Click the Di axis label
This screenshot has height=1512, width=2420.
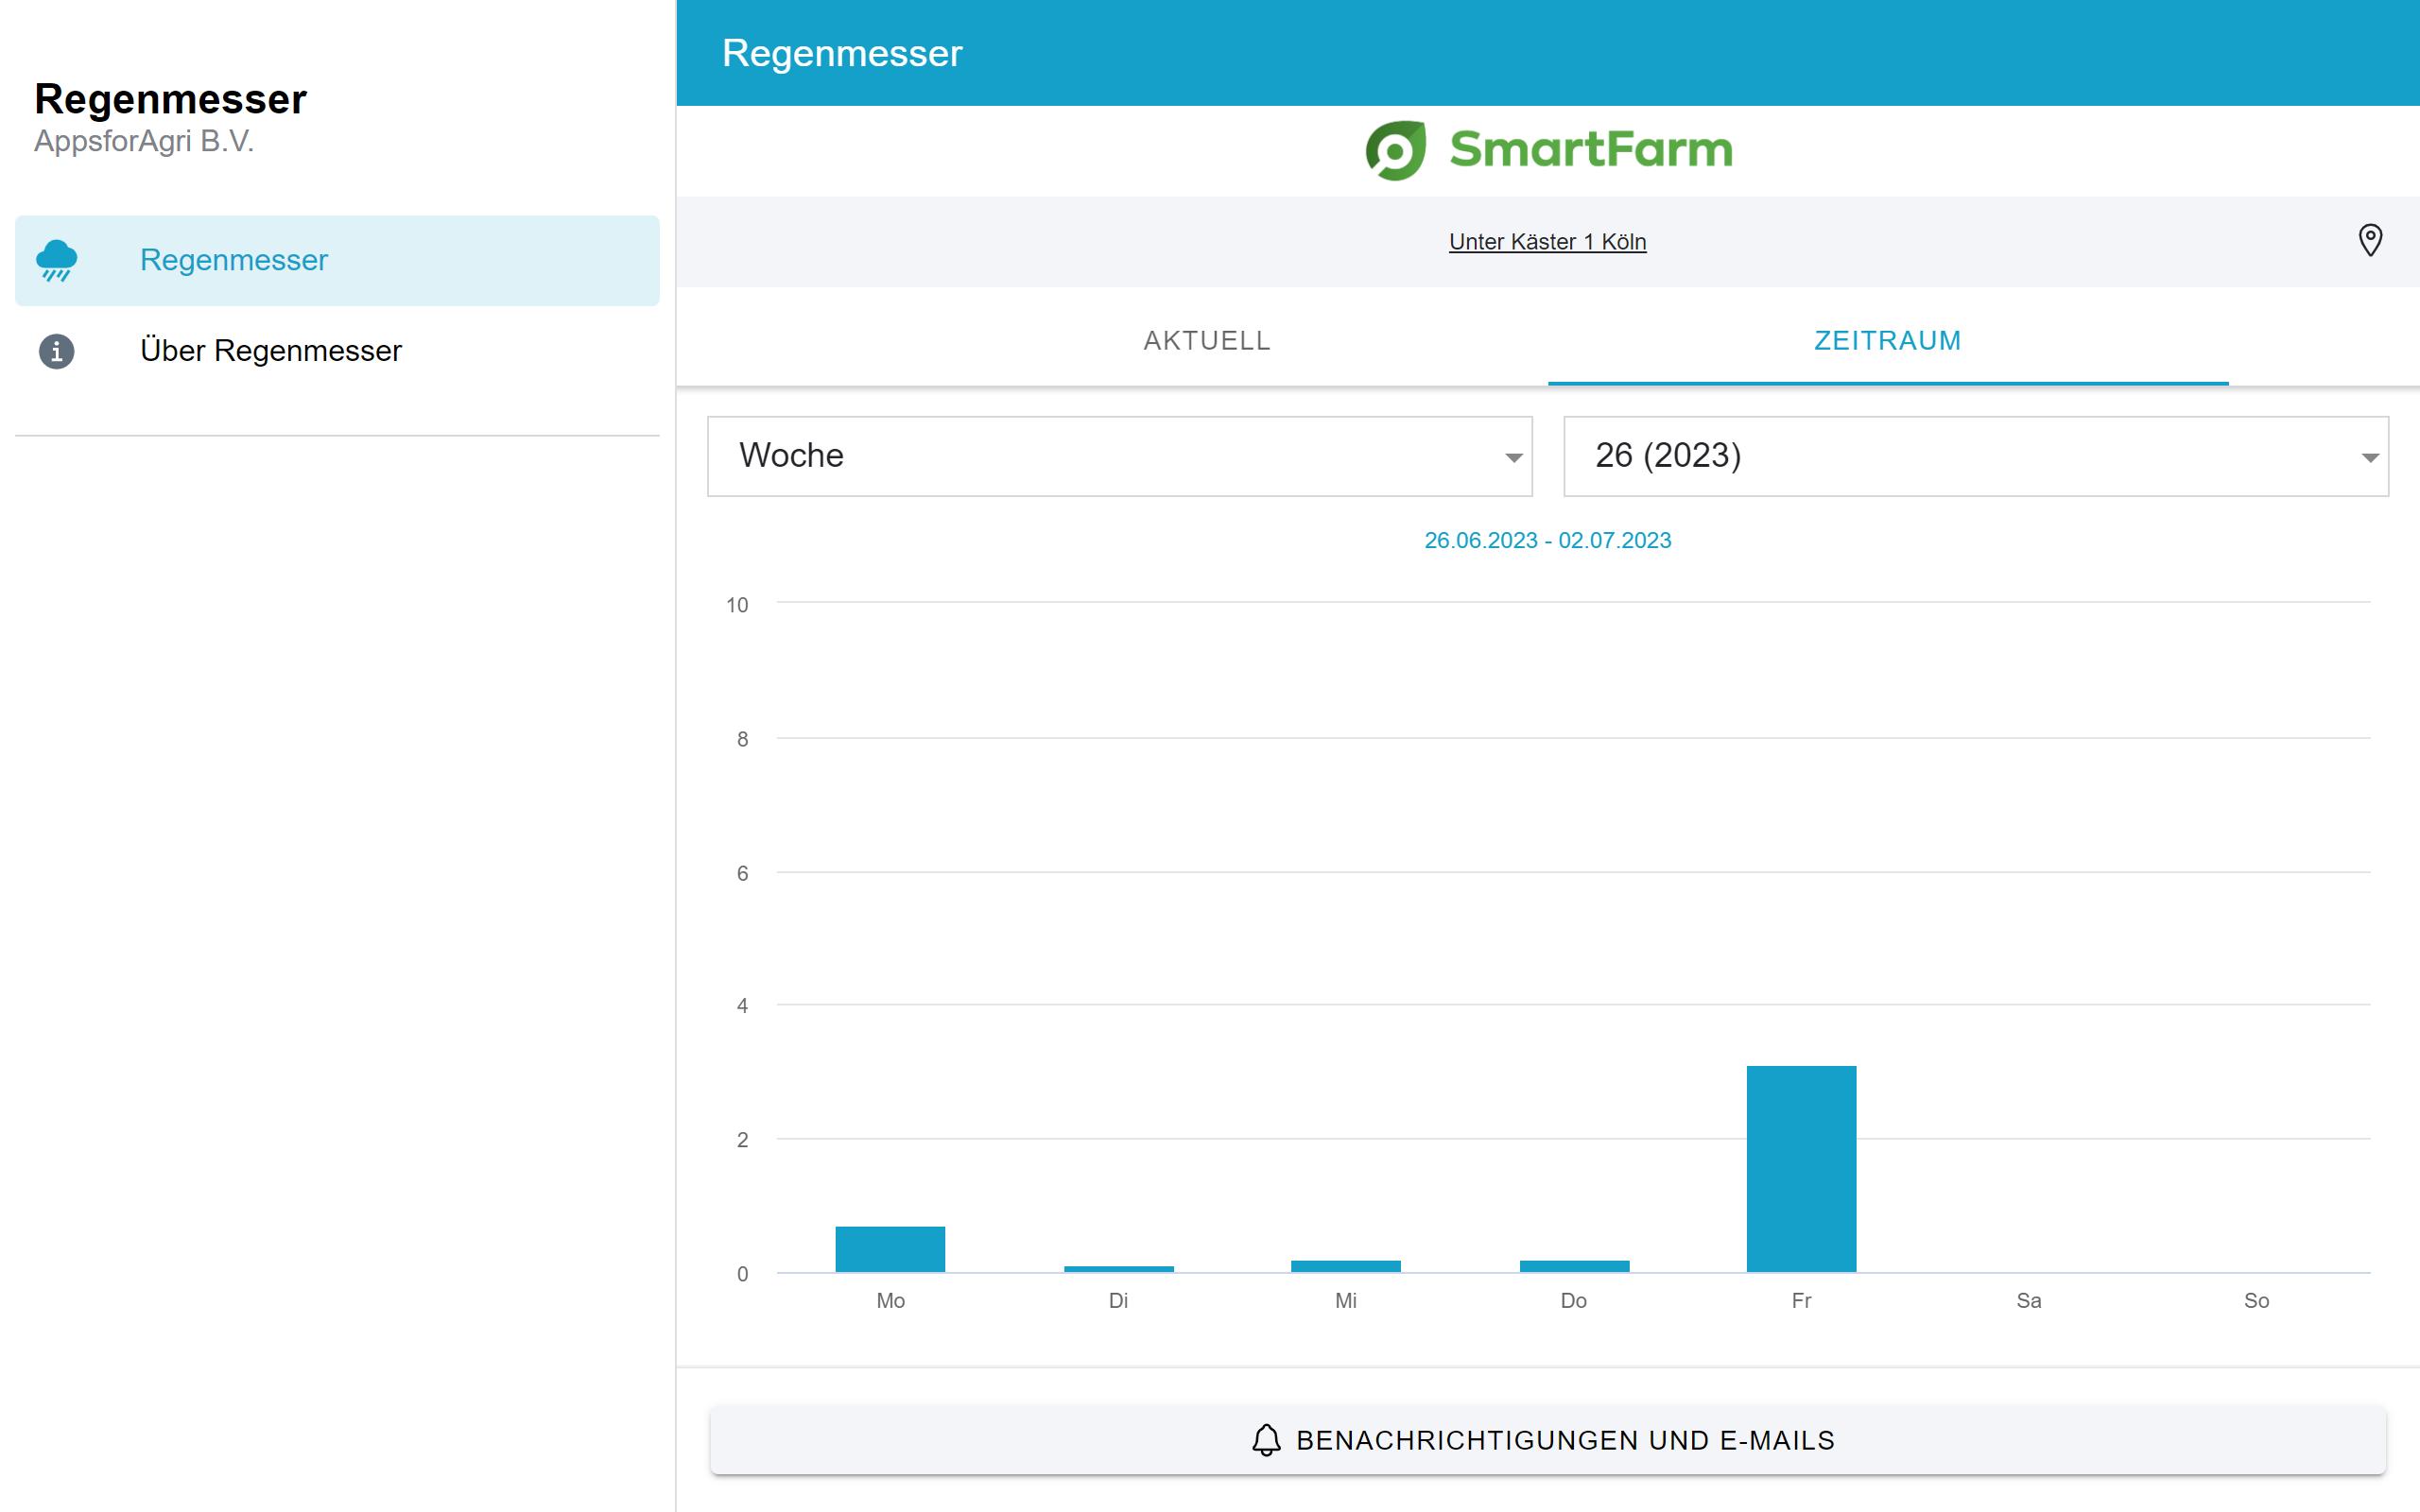(1118, 1301)
